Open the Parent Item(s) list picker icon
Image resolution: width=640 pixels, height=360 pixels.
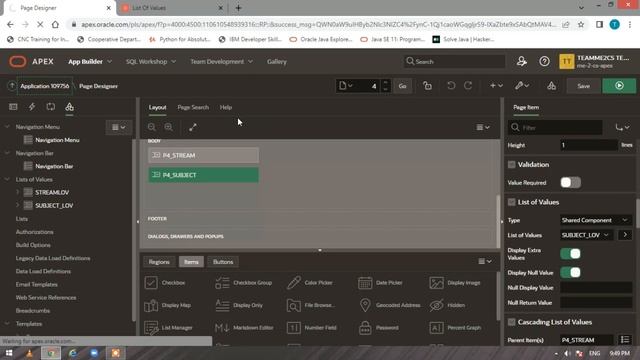[x=624, y=340]
